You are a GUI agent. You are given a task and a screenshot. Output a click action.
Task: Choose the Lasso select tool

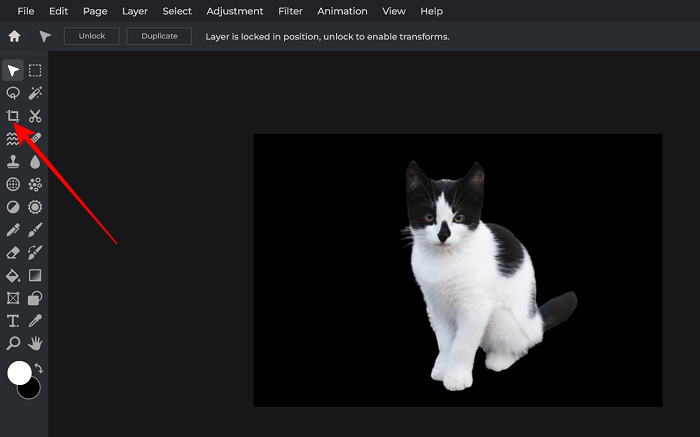tap(13, 93)
